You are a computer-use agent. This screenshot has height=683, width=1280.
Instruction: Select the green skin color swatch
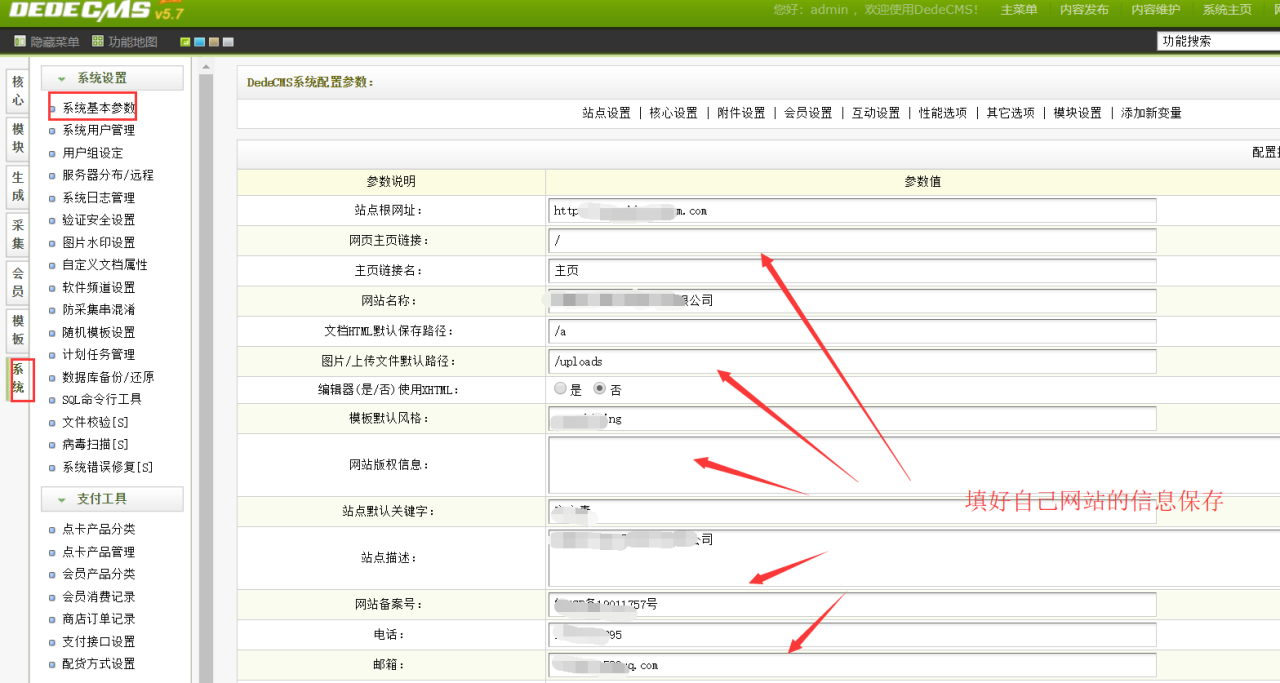[185, 42]
